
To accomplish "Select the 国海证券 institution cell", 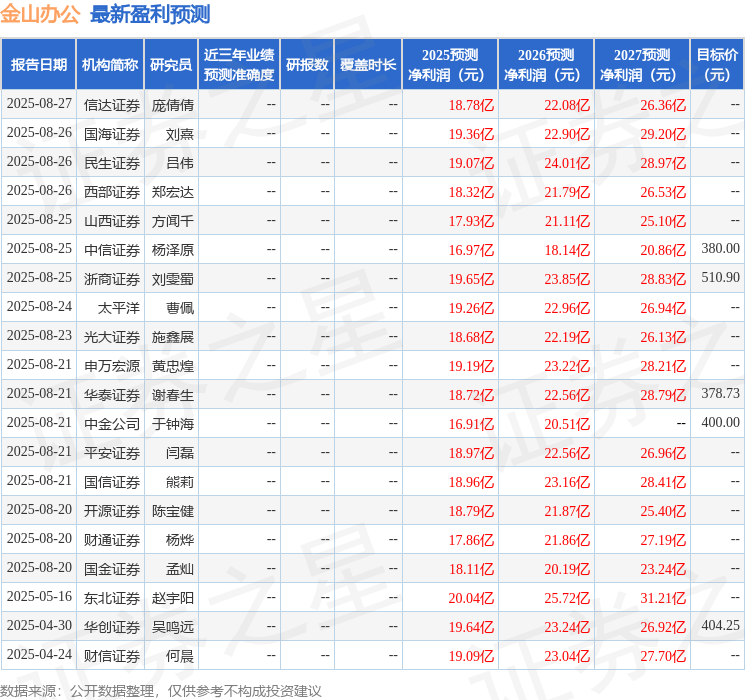I will [112, 134].
